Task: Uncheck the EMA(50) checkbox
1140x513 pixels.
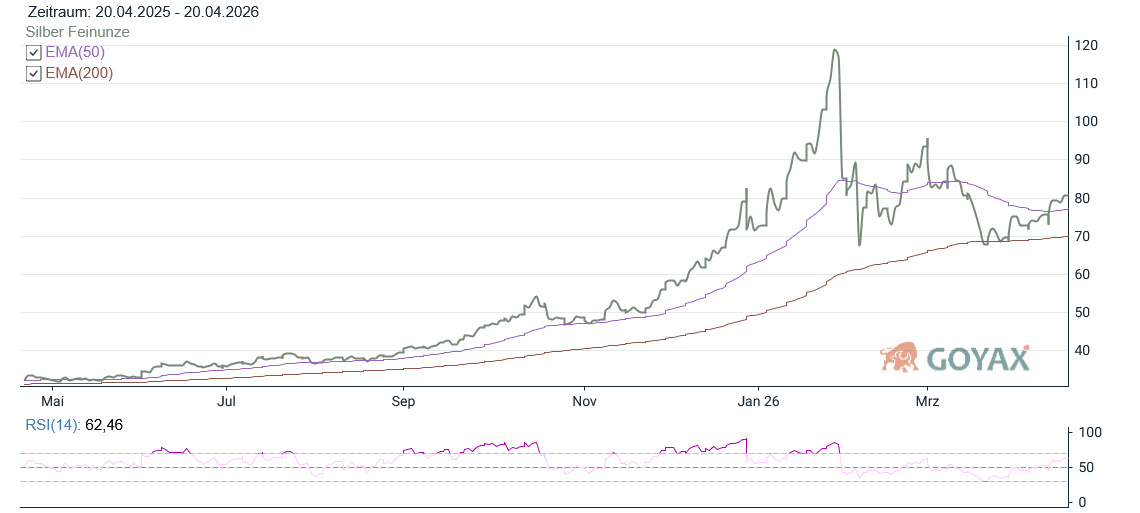Action: [x=33, y=53]
